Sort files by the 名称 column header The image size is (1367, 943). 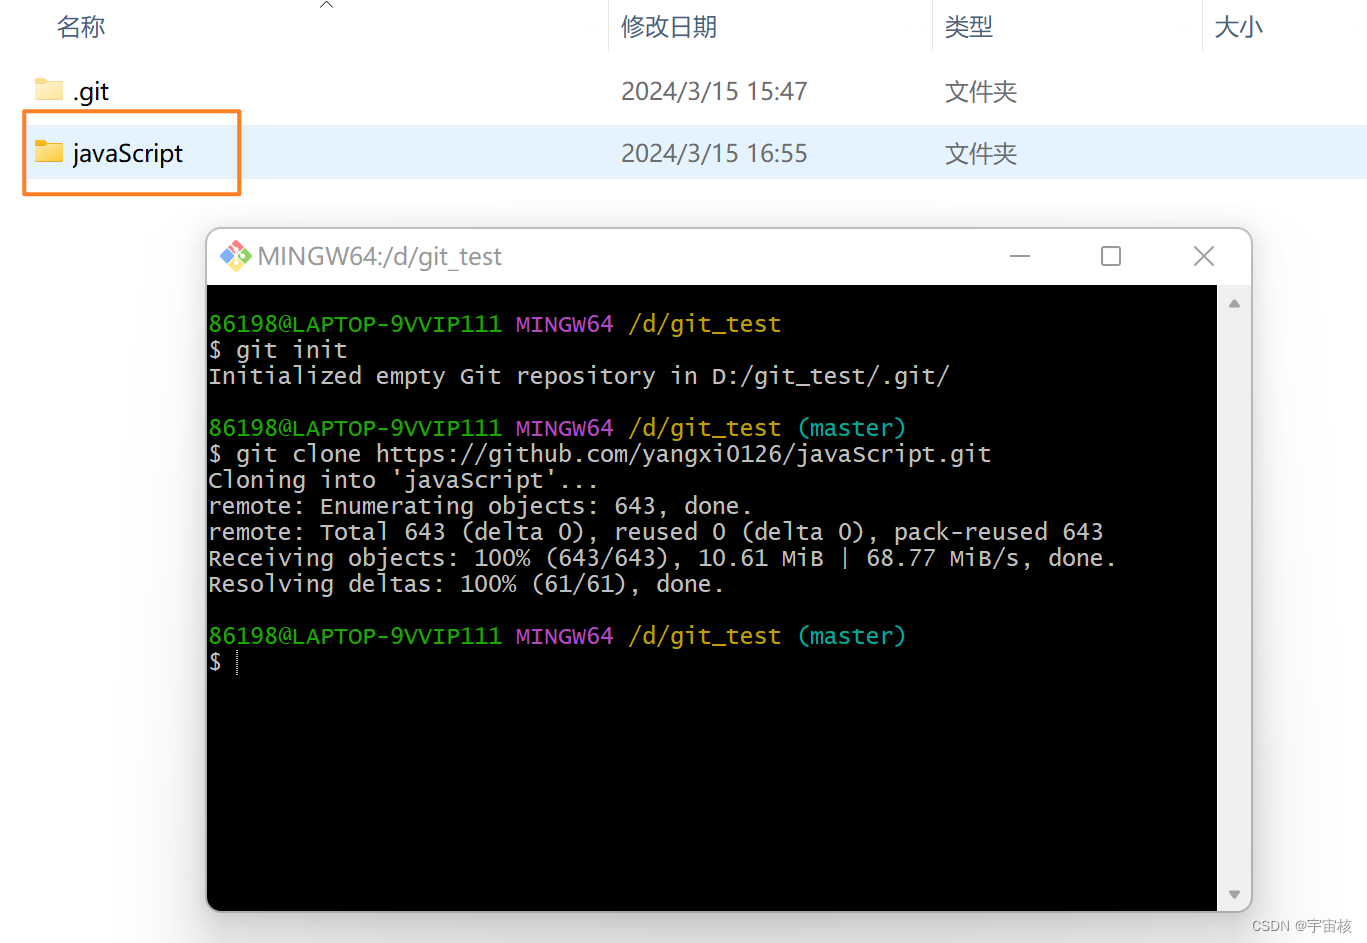coord(81,27)
